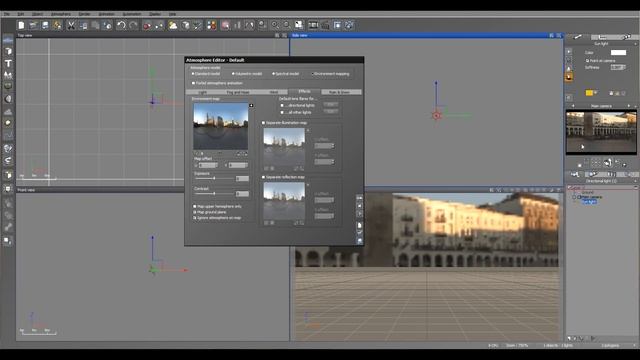Click the Cut scissors icon
Image resolution: width=640 pixels, height=360 pixels.
pyautogui.click(x=71, y=25)
